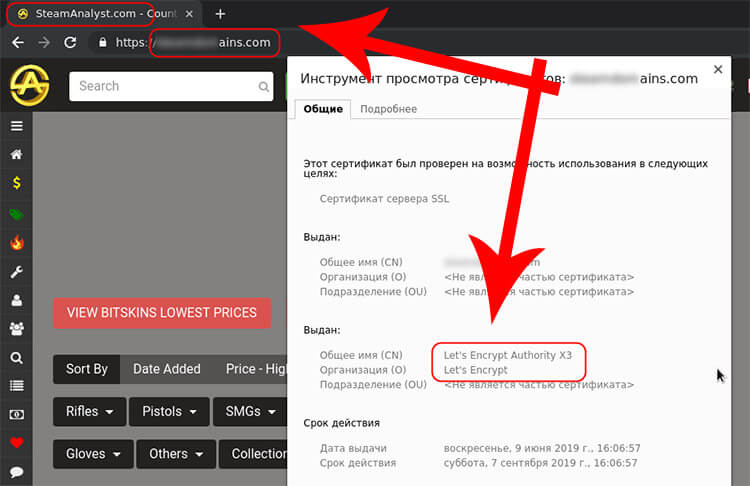Switch to the Подробнее tab
Viewport: 750px width, 486px height.
pyautogui.click(x=388, y=109)
